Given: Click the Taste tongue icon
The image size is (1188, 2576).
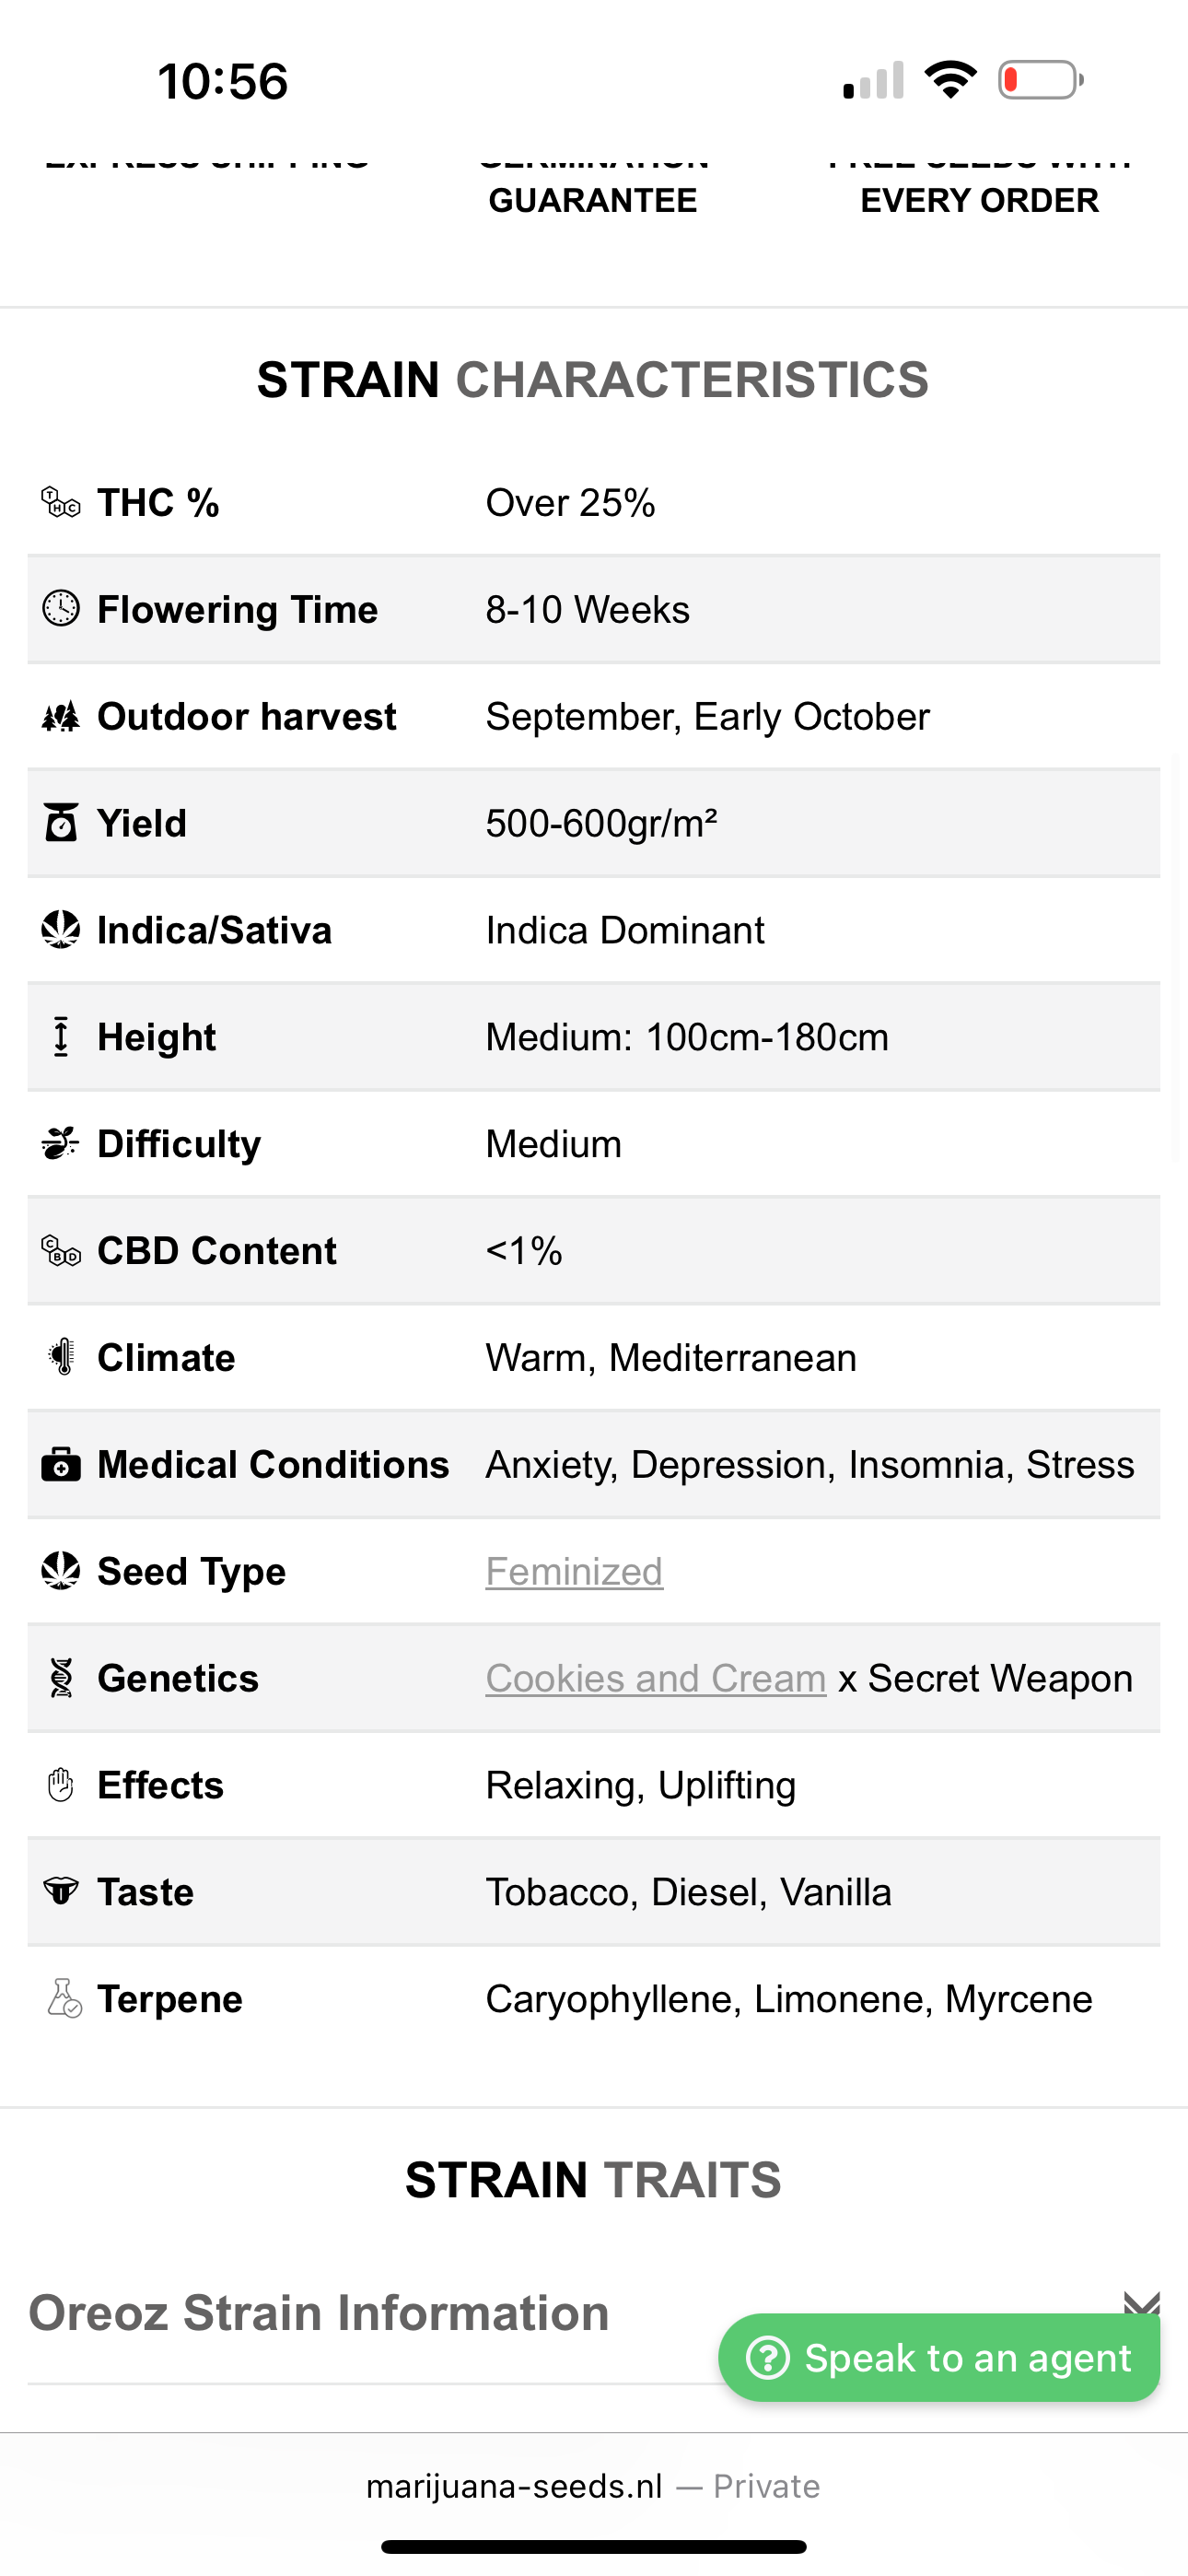Looking at the screenshot, I should 60,1891.
